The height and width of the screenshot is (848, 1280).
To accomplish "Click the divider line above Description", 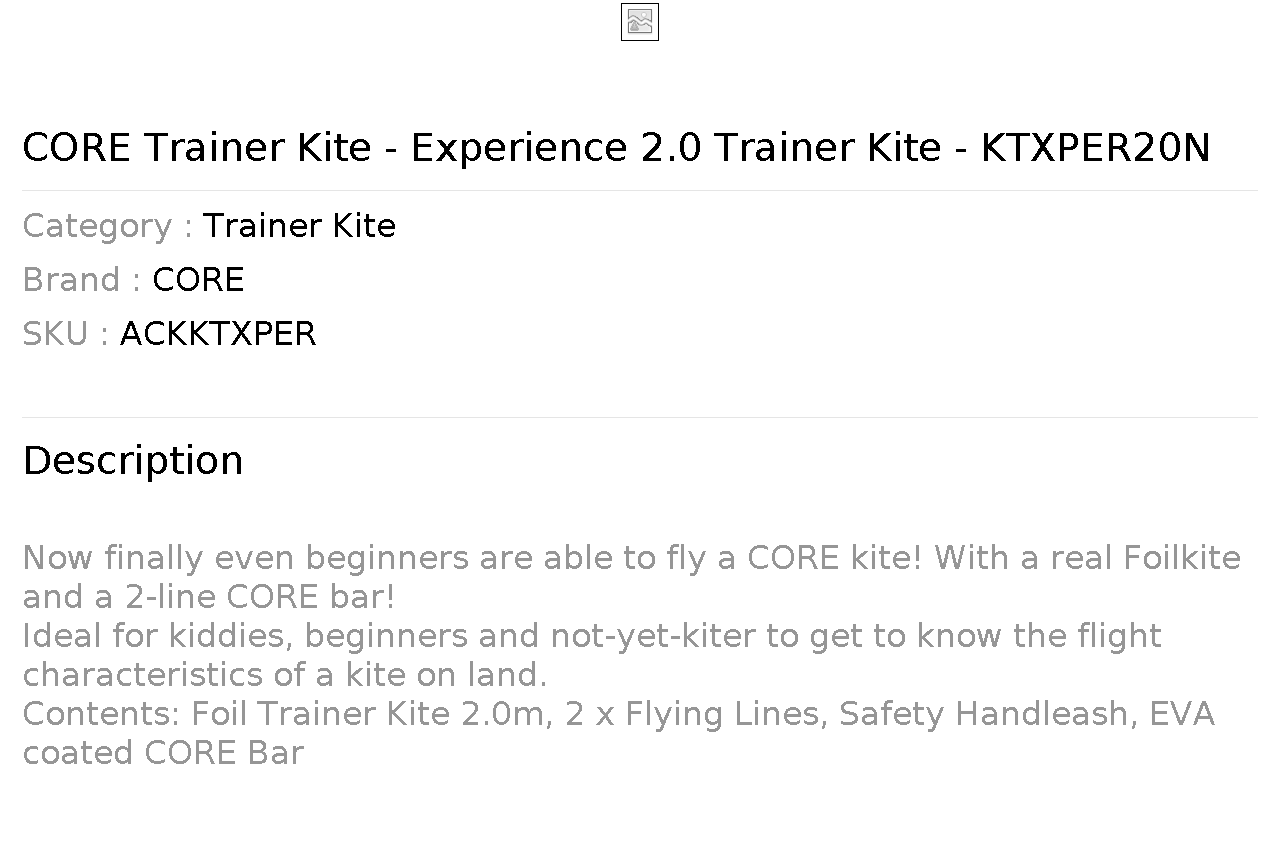I will [640, 417].
